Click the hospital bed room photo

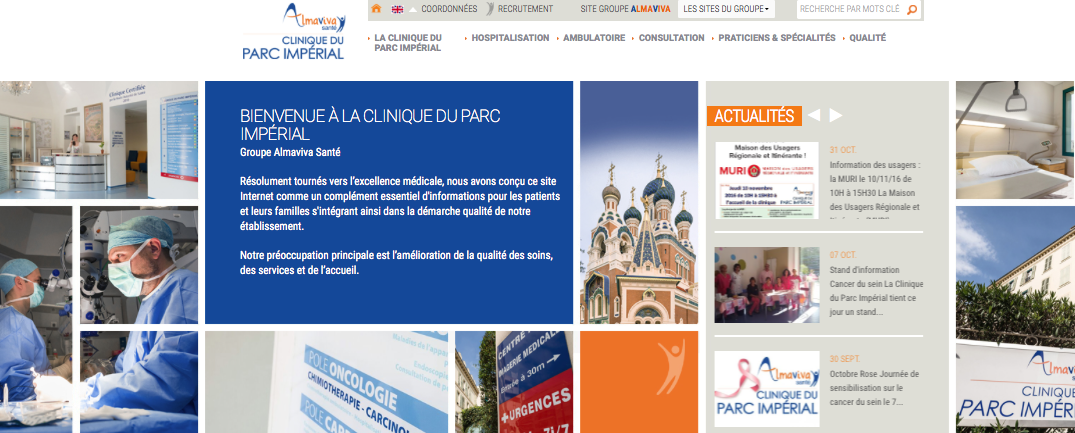click(1015, 140)
